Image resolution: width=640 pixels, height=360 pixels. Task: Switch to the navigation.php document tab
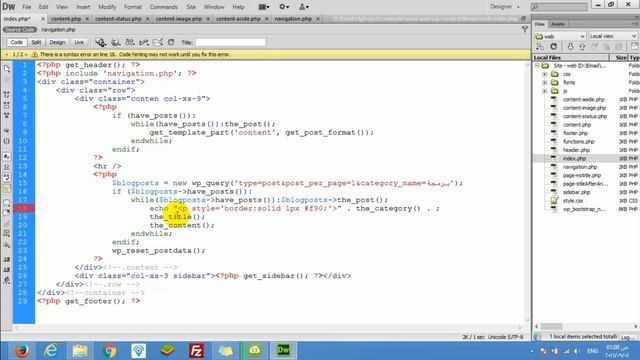tap(293, 19)
